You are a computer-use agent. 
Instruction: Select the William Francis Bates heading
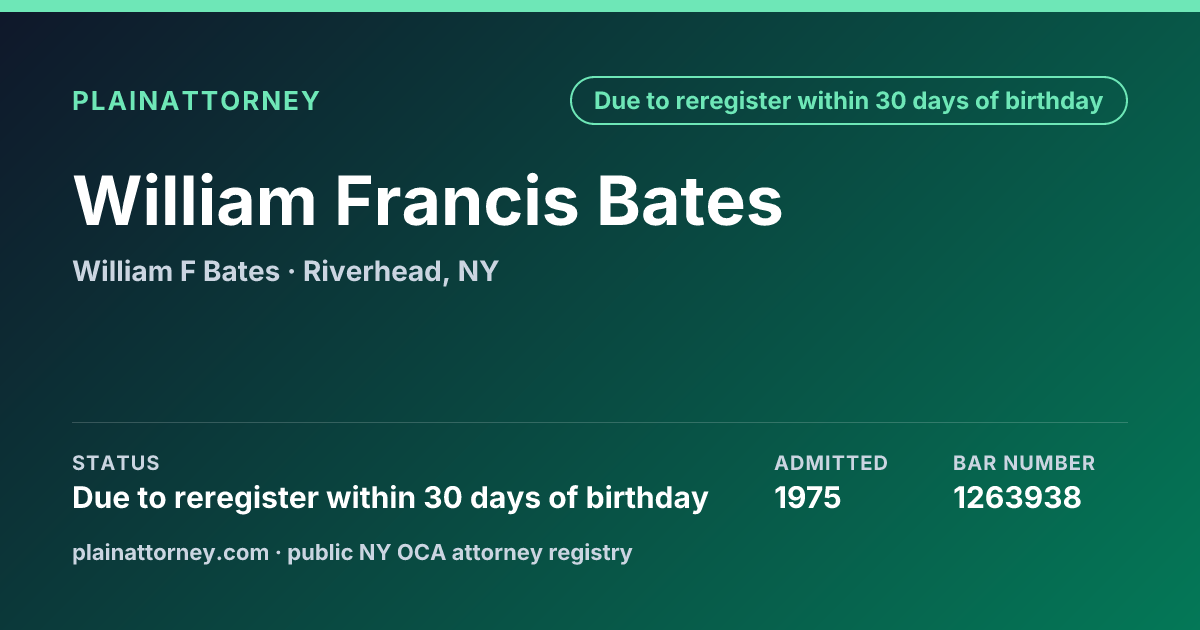(427, 201)
